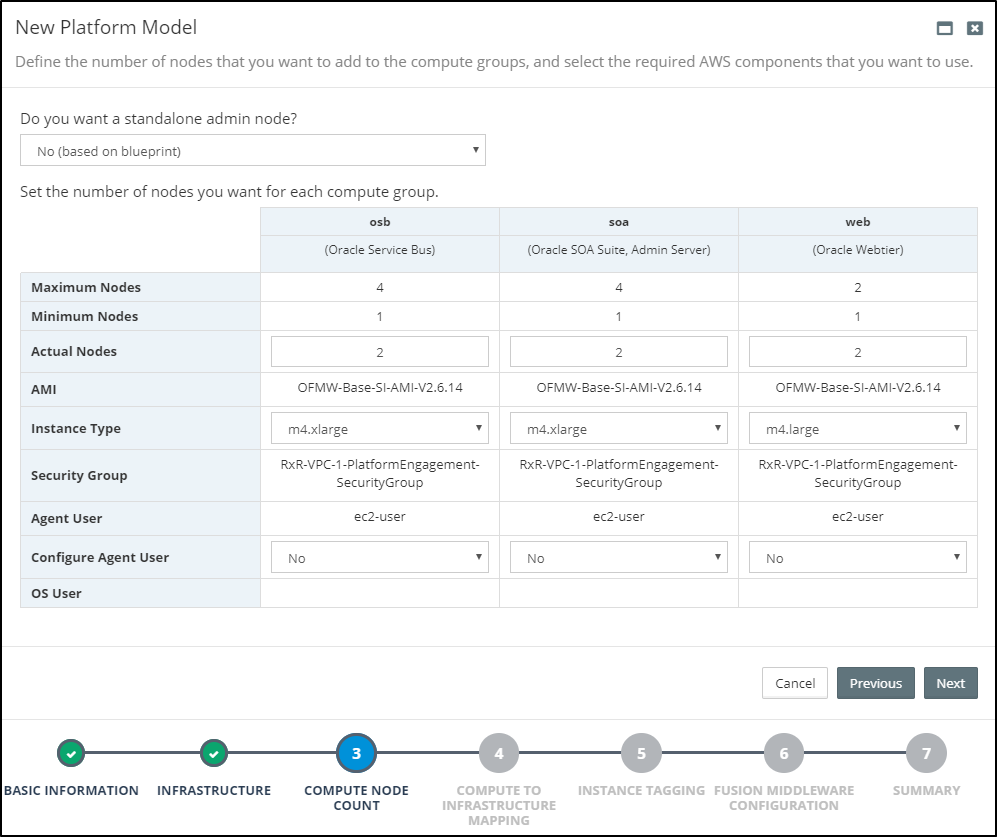Viewport: 997px width, 837px height.
Task: Jump to step 5 Instance Tagging
Action: pyautogui.click(x=641, y=754)
